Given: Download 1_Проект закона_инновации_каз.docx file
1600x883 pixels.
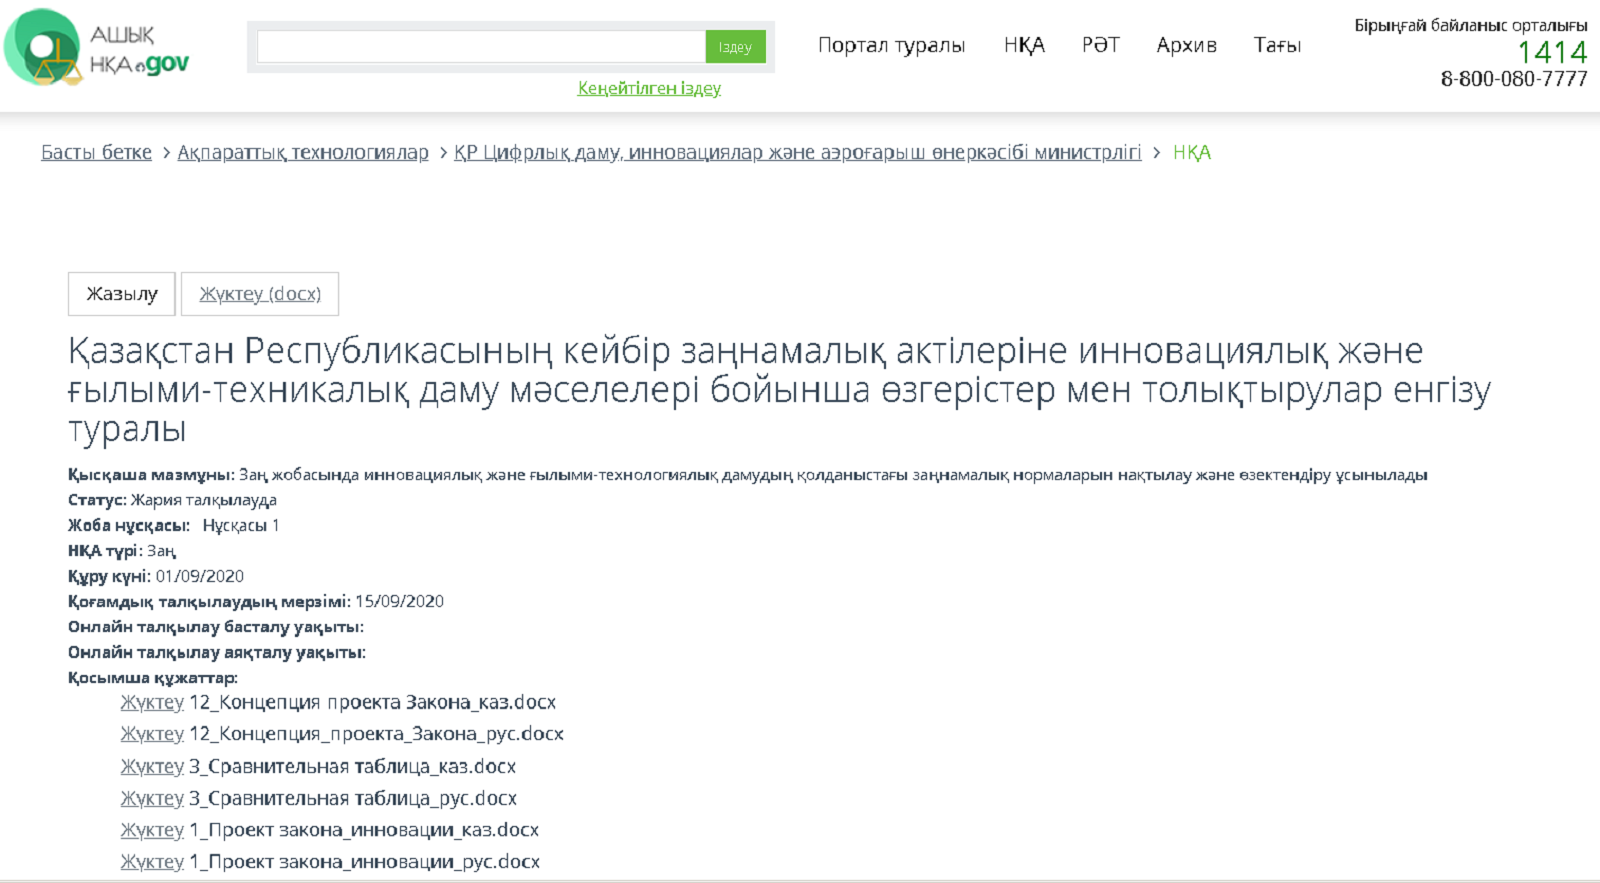Looking at the screenshot, I should [x=152, y=830].
